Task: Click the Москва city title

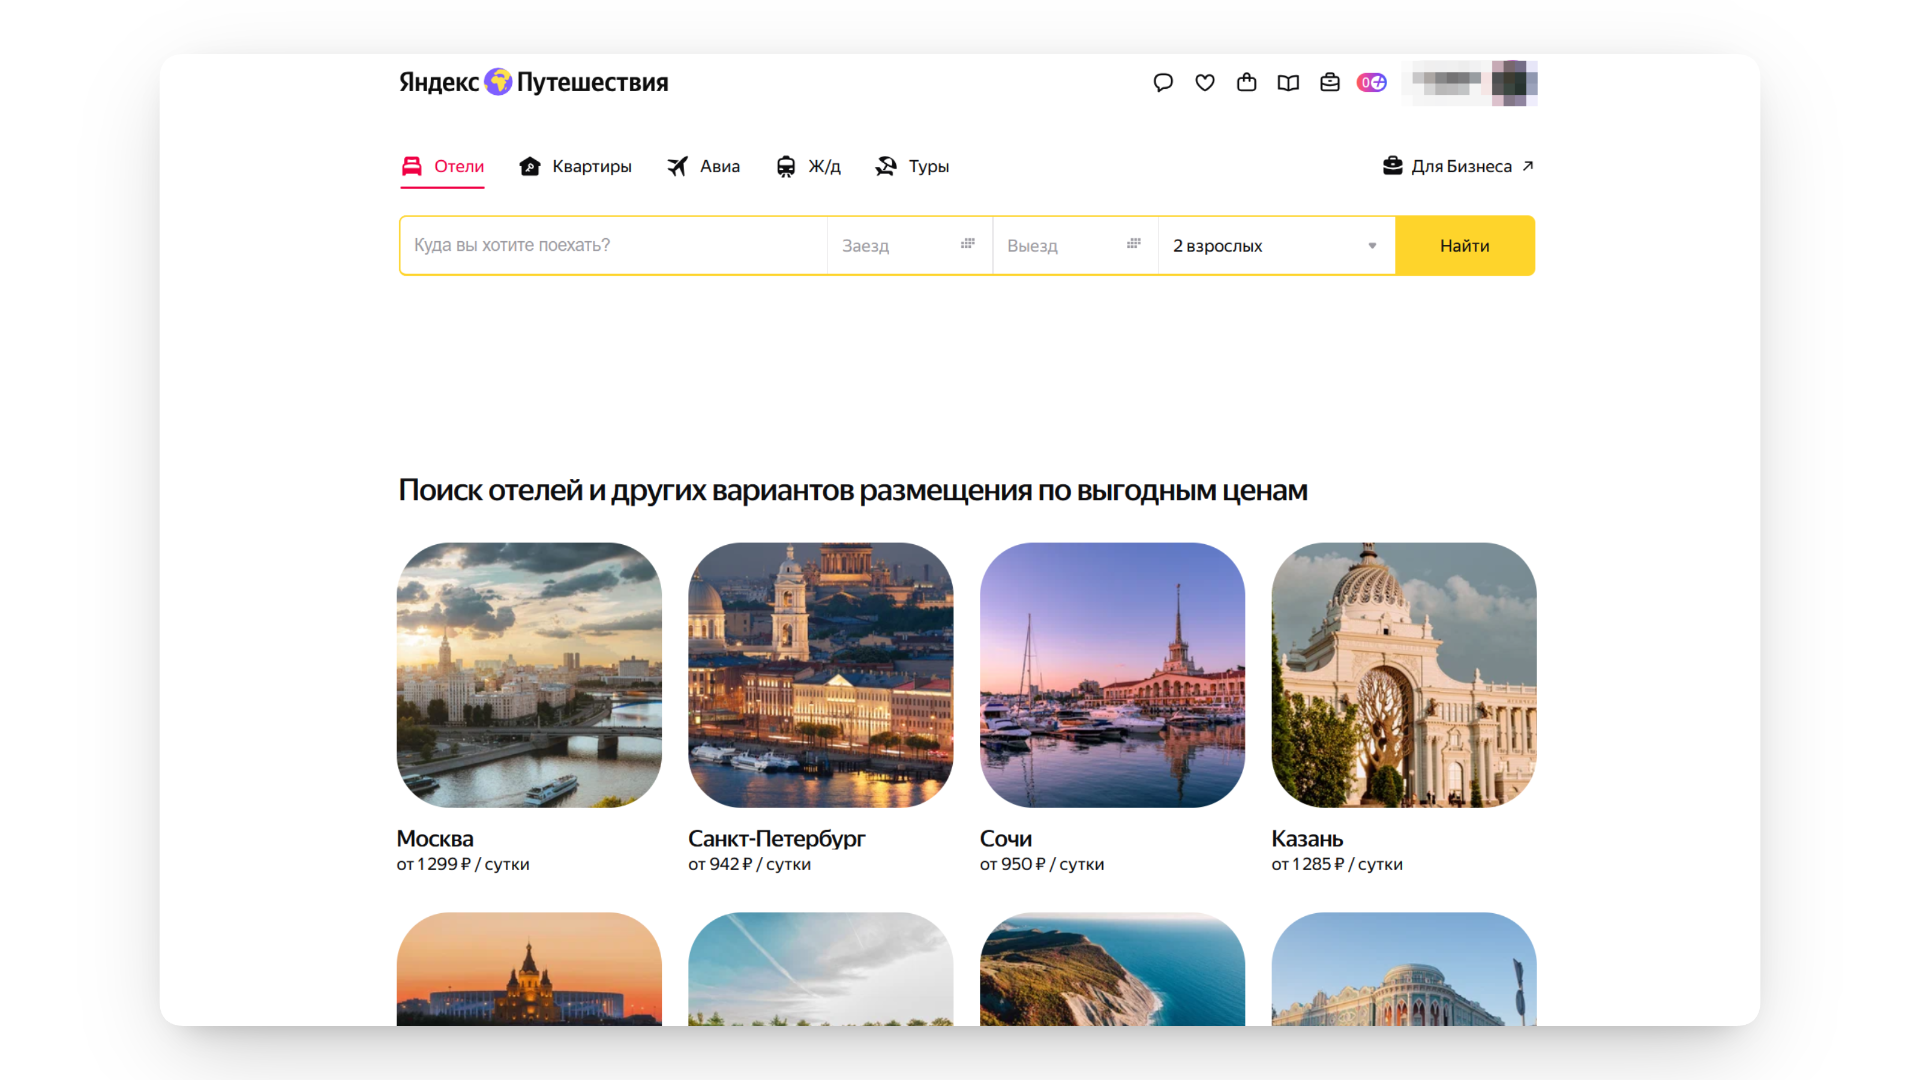Action: point(435,839)
